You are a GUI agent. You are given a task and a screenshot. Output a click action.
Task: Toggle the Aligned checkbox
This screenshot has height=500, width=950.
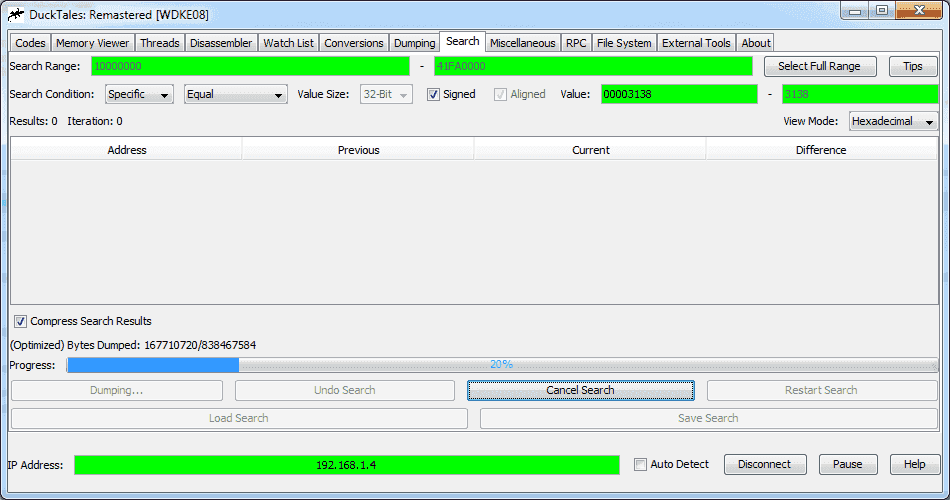[x=500, y=94]
